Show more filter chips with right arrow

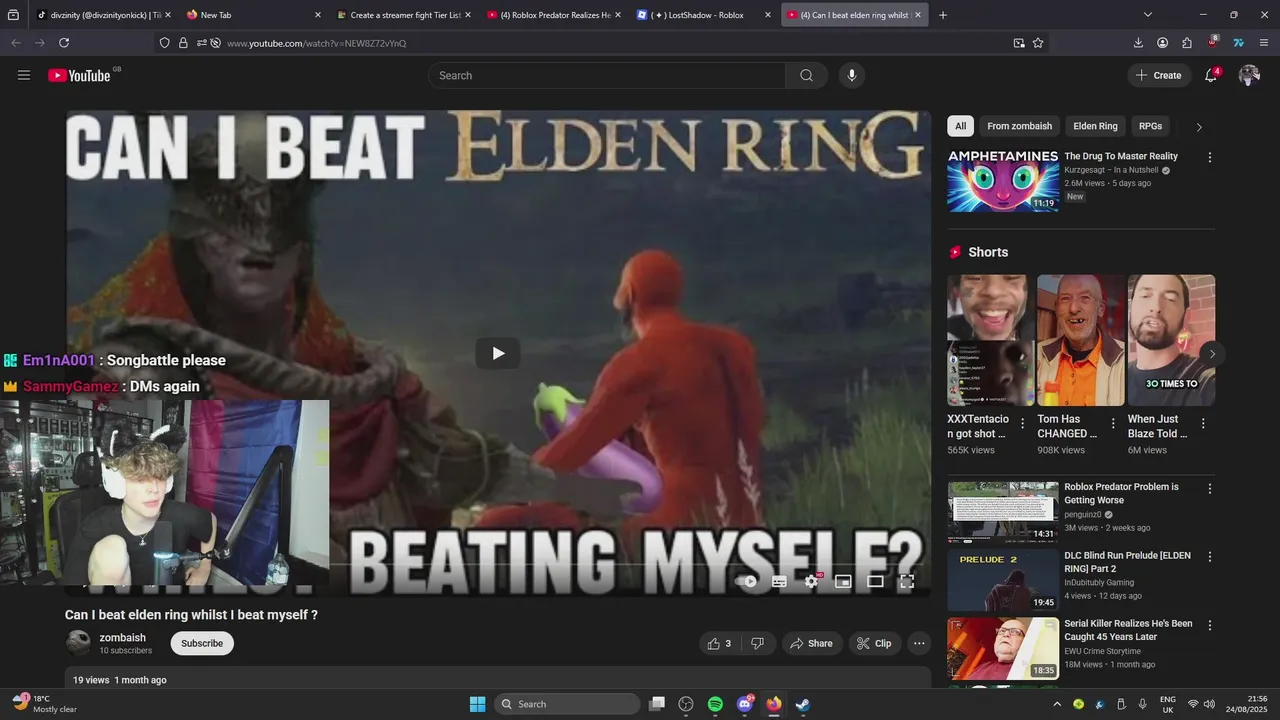1199,127
